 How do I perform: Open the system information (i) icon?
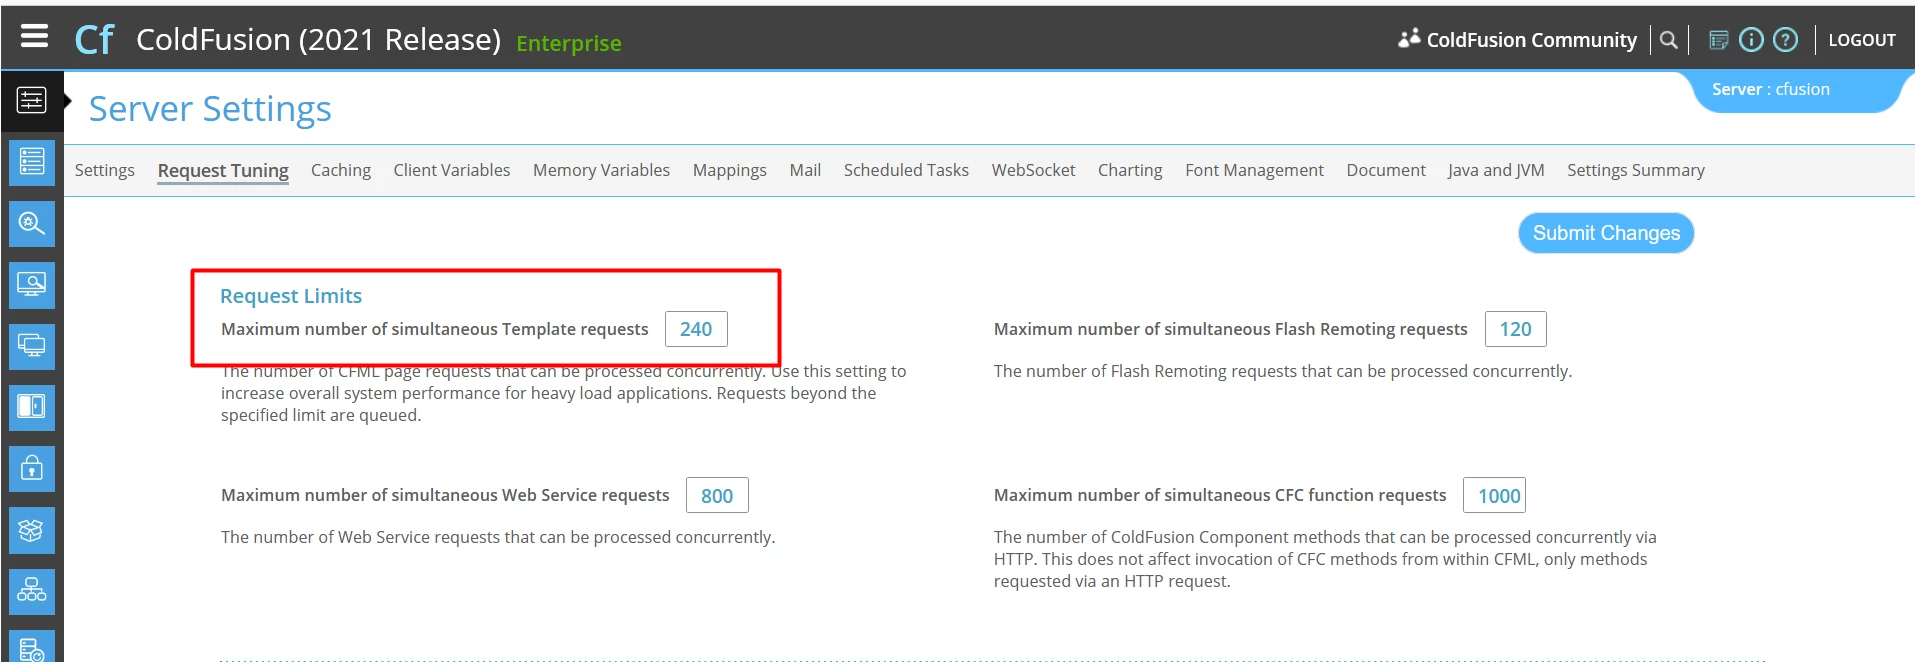1751,40
